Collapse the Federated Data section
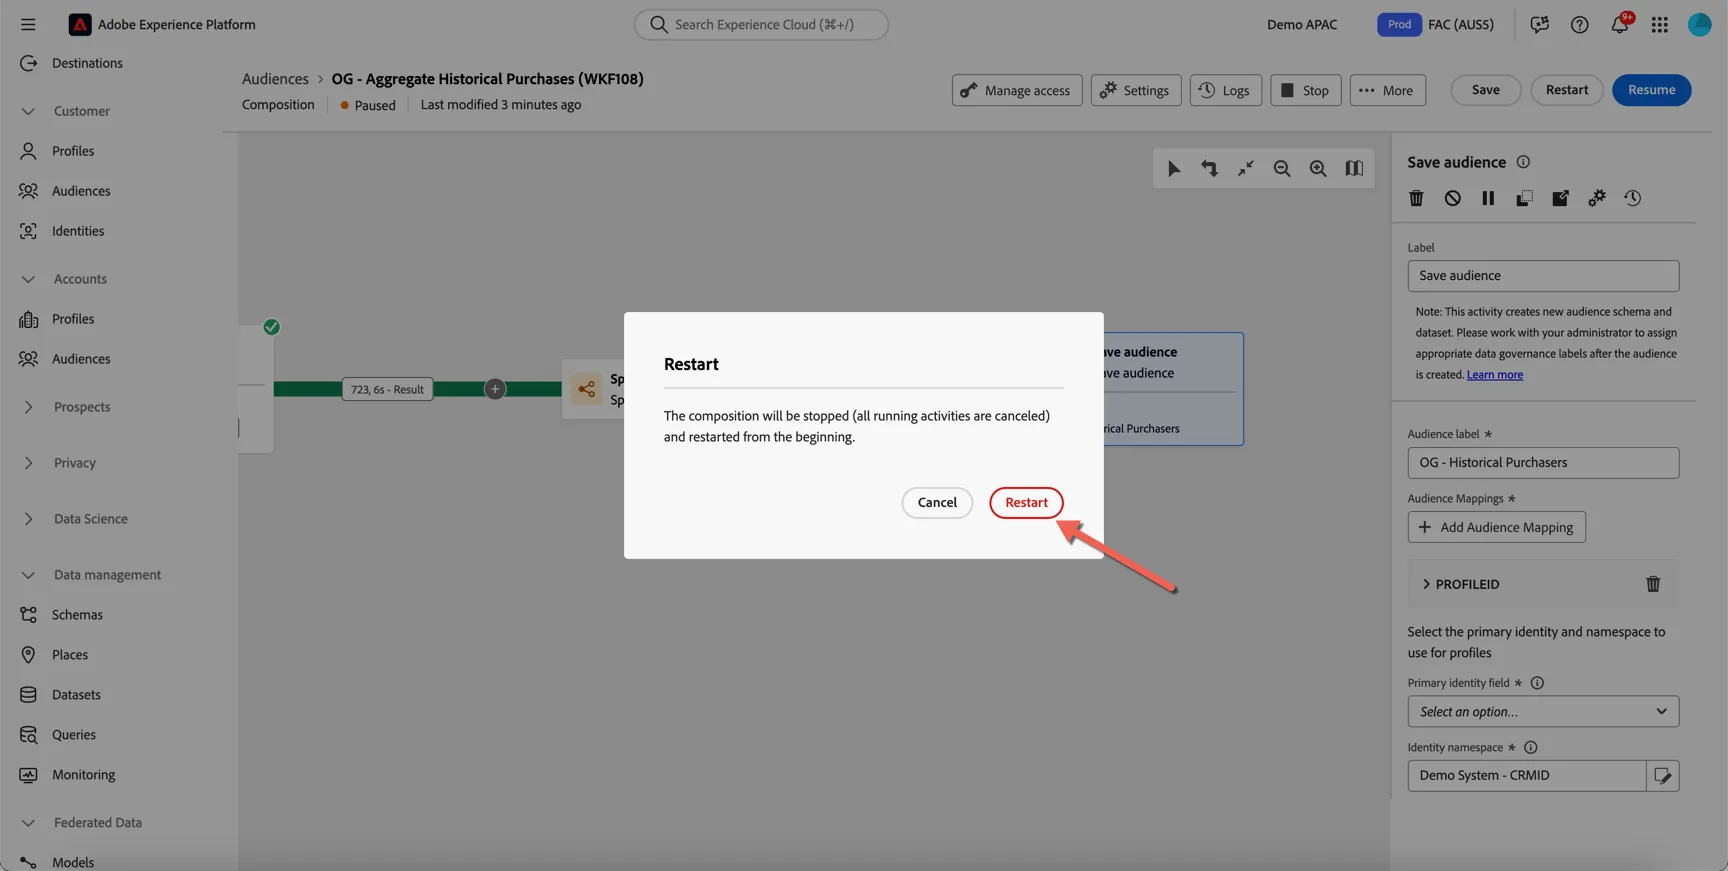 pos(28,823)
